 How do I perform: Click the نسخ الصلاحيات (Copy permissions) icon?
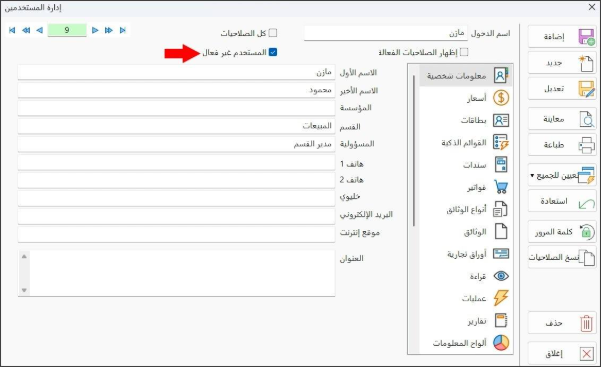click(x=587, y=257)
